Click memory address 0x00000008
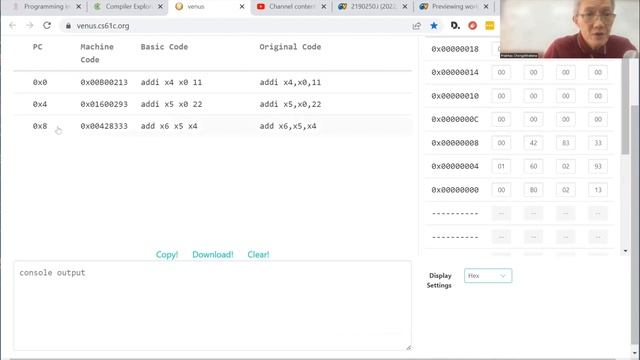Viewport: 640px width, 360px height. click(455, 143)
